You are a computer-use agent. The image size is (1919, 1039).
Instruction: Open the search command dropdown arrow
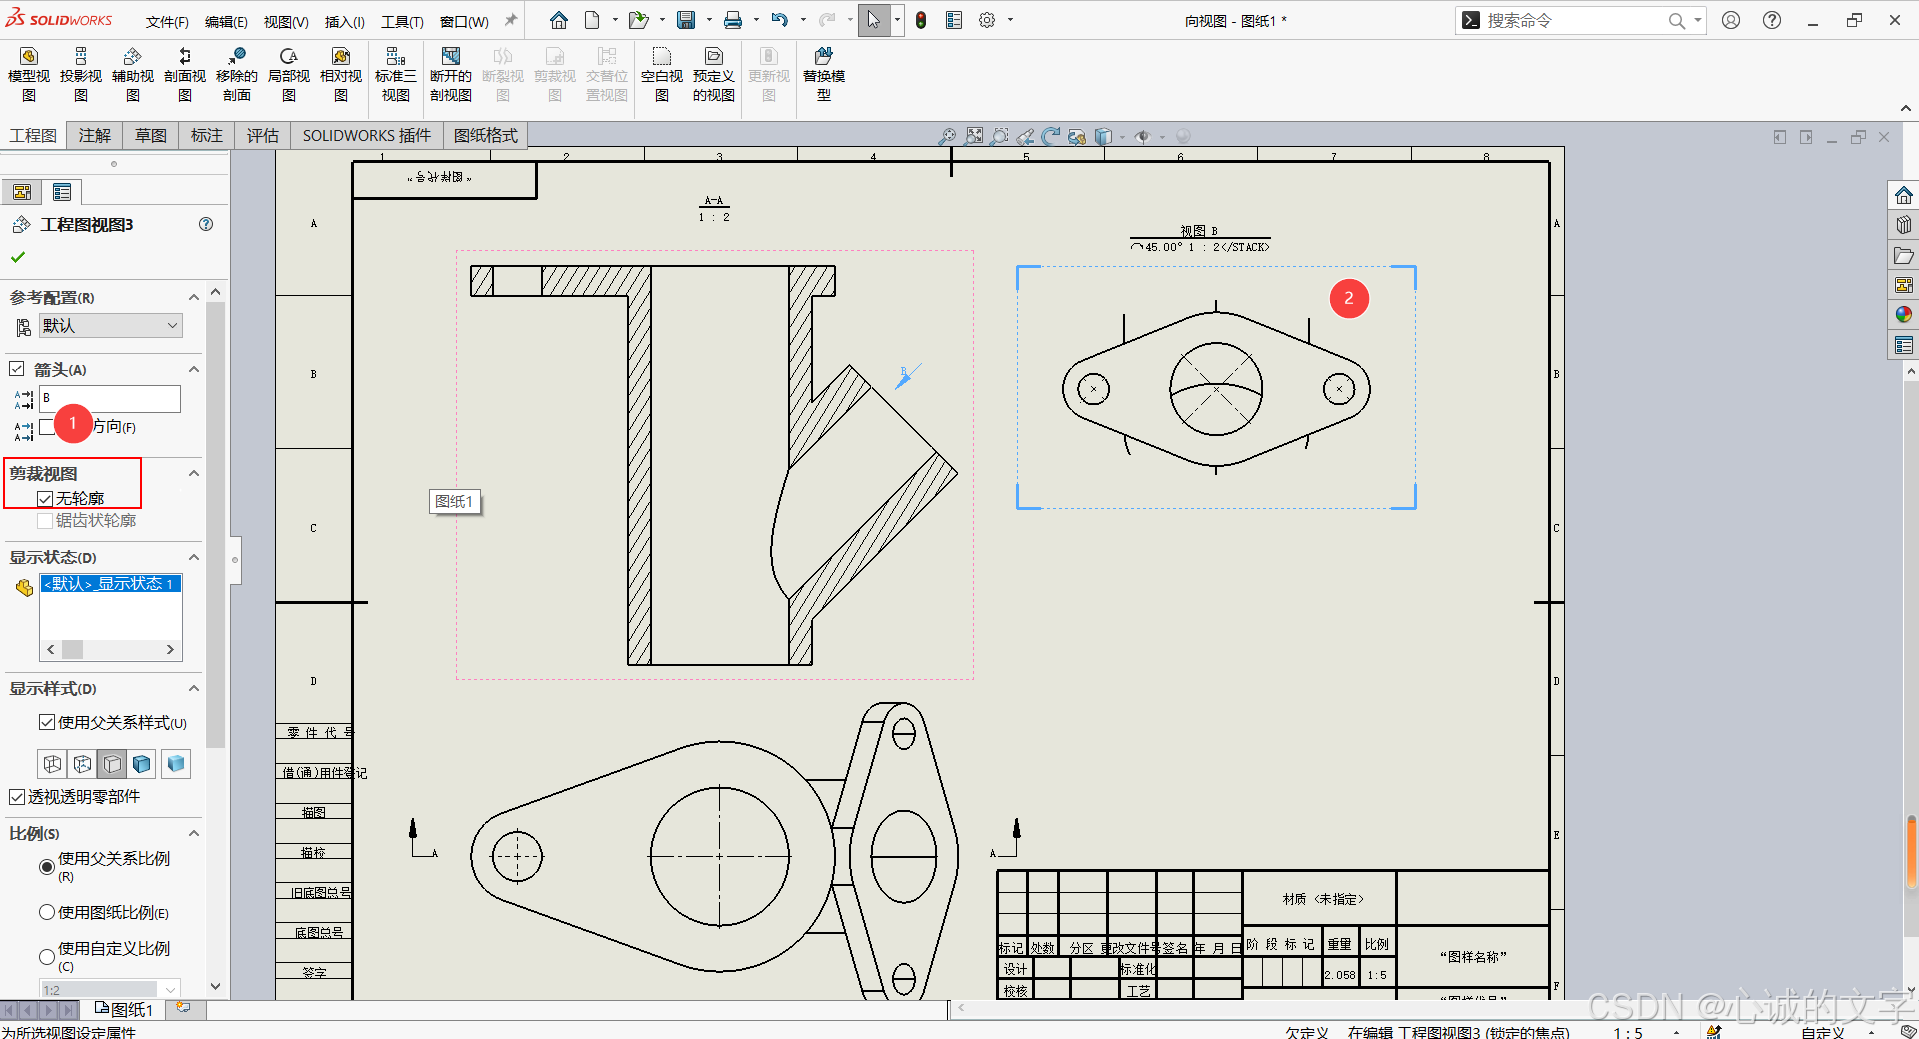tap(1698, 20)
